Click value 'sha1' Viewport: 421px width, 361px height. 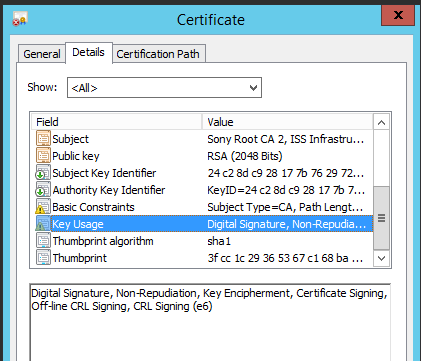pyautogui.click(x=219, y=241)
